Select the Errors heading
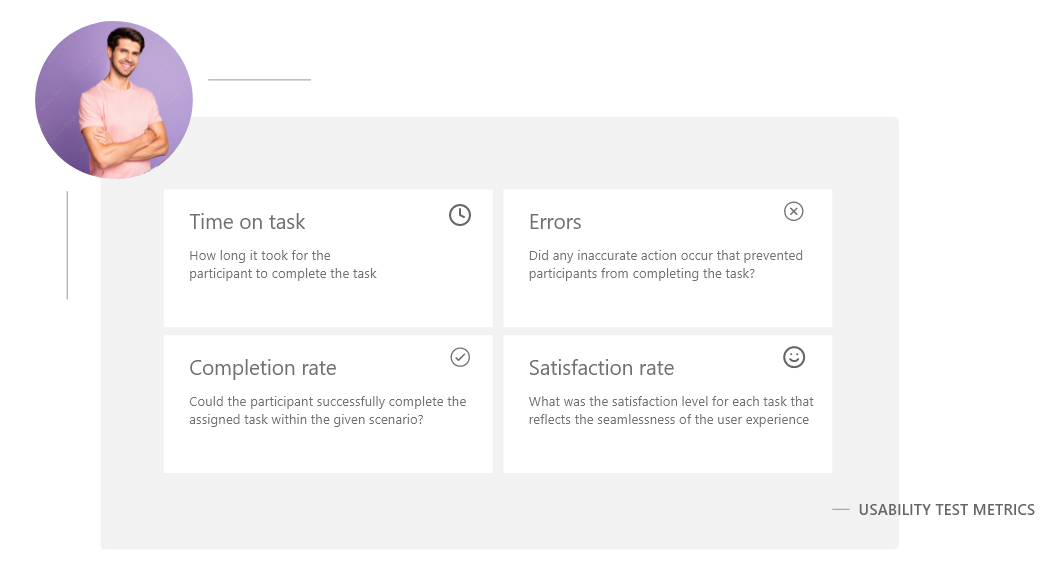This screenshot has height=582, width=1043. [555, 221]
